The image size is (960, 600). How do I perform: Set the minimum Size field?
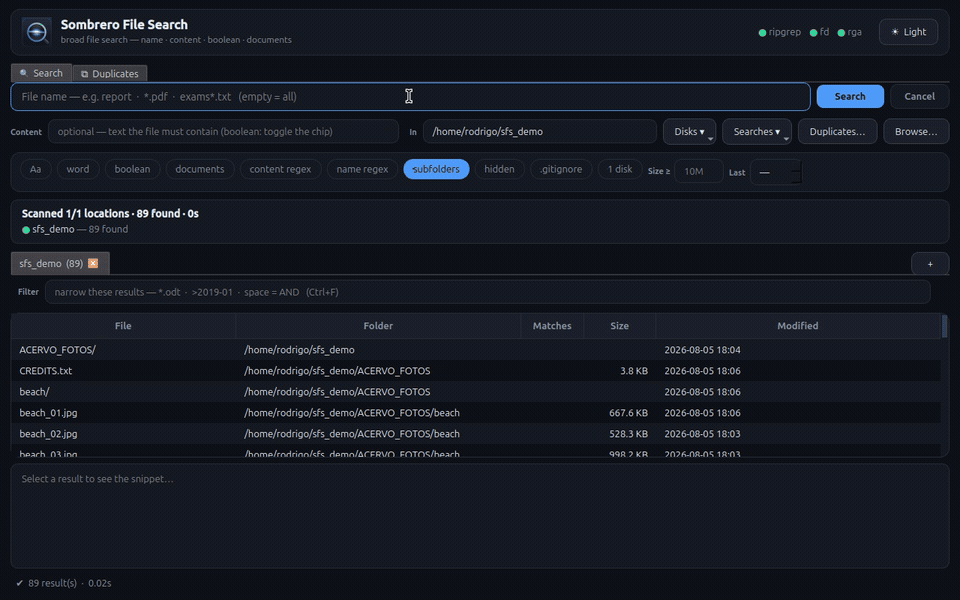coord(699,171)
